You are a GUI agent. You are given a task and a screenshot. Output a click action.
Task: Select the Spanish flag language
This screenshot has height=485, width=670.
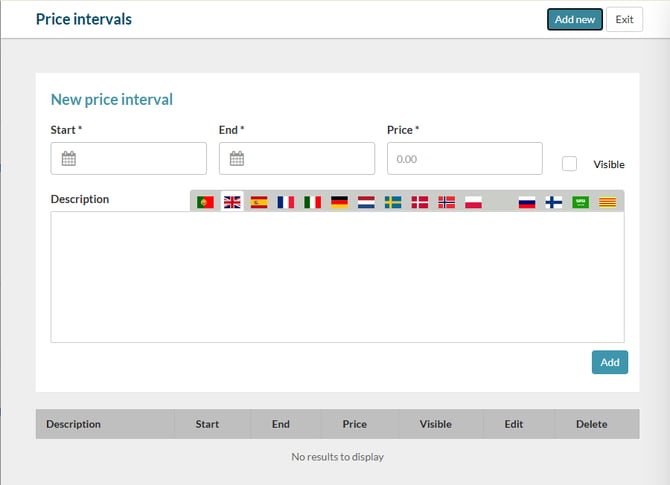259,202
